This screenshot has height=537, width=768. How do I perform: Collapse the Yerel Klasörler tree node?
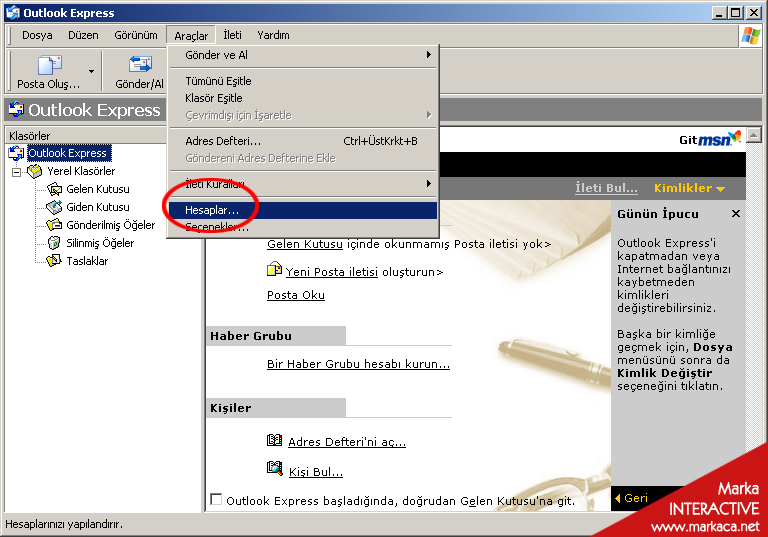(17, 172)
